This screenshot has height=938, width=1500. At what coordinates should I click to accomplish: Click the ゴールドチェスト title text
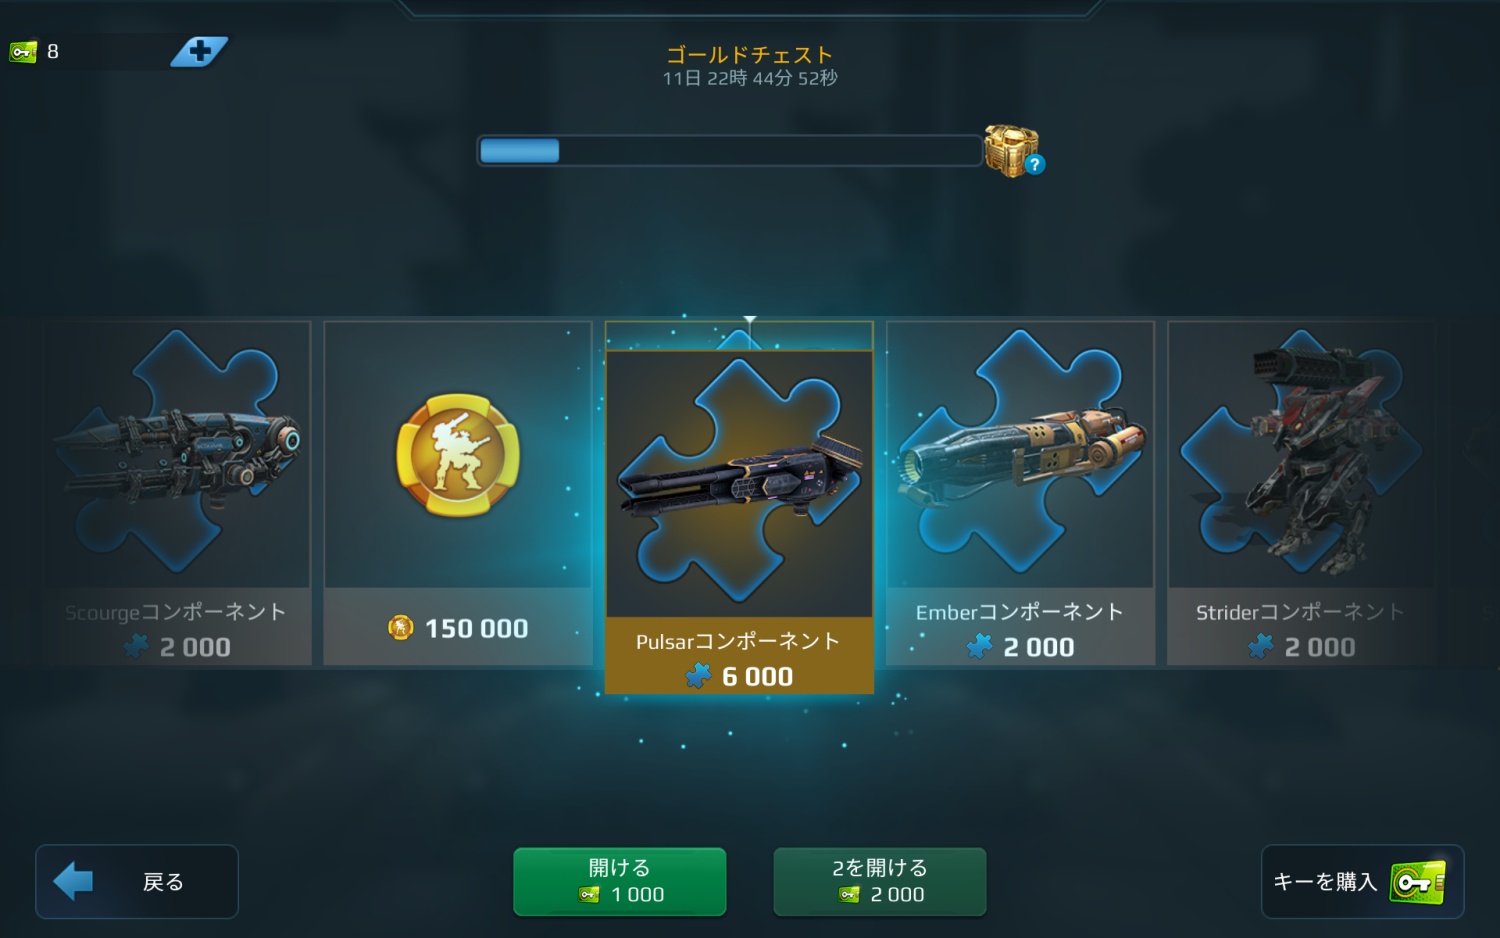(750, 55)
